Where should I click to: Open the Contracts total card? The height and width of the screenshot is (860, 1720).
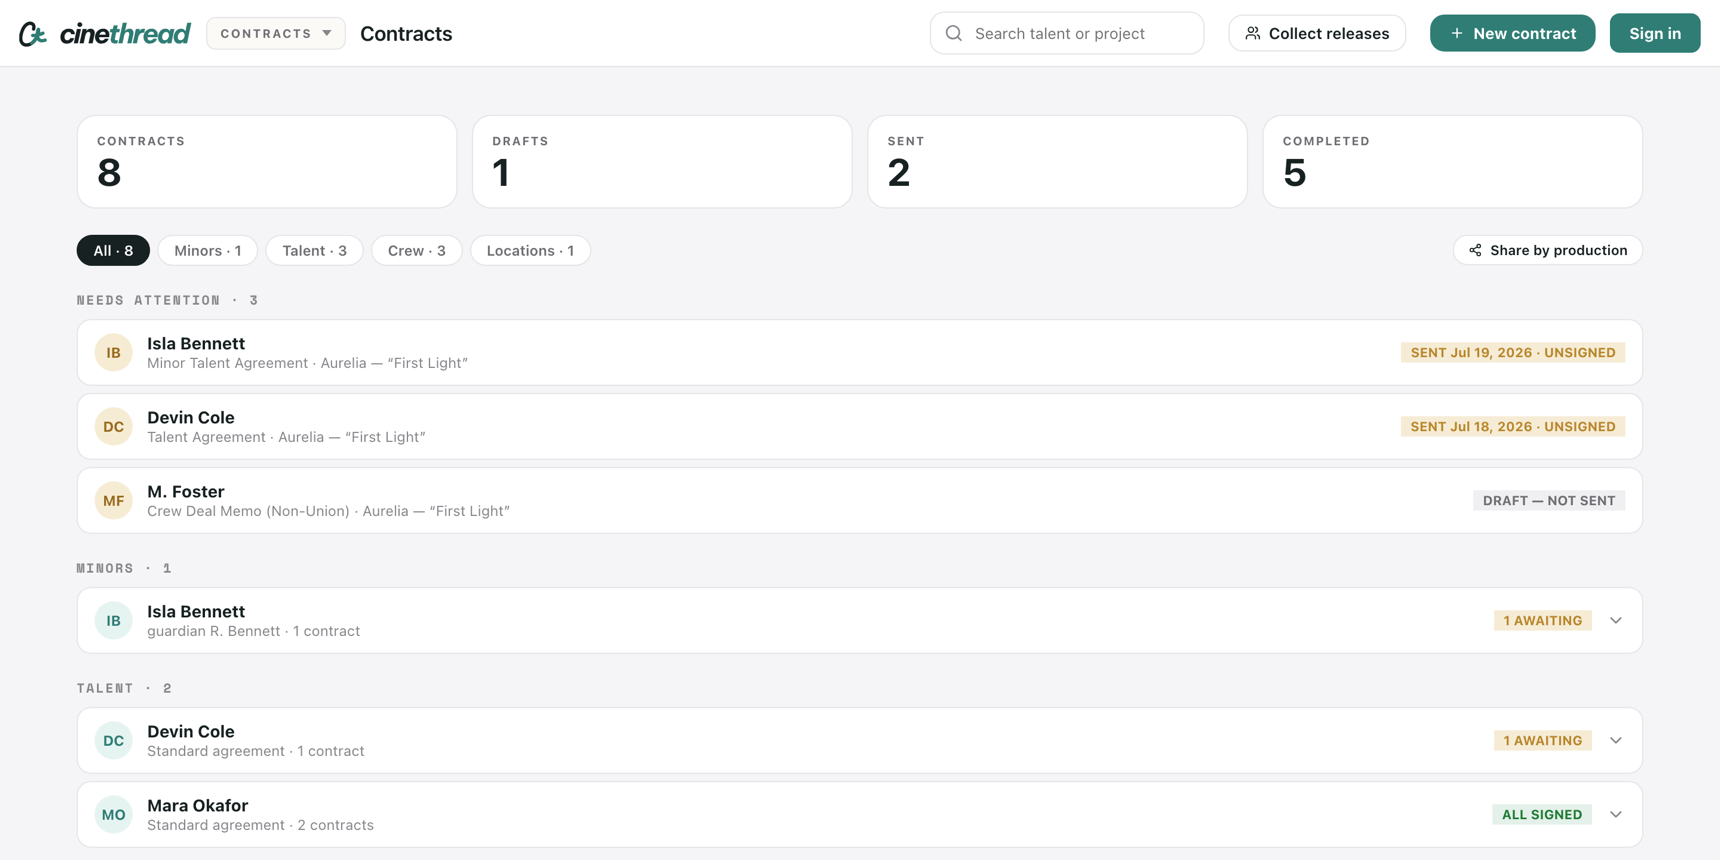click(x=267, y=162)
